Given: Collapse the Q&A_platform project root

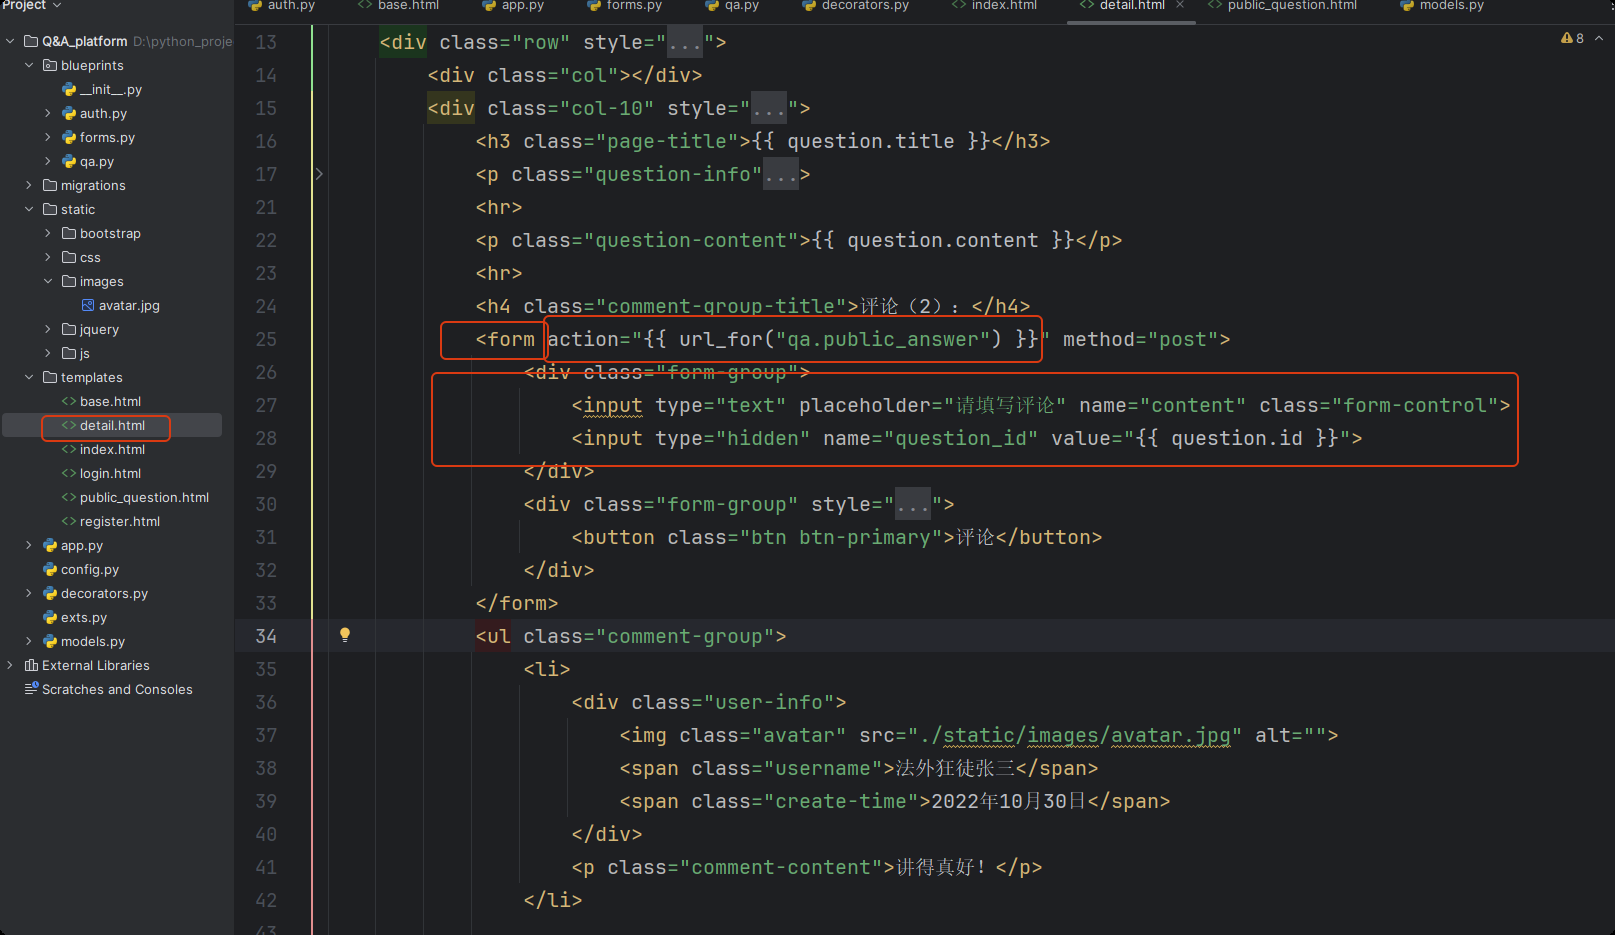Looking at the screenshot, I should [x=10, y=41].
